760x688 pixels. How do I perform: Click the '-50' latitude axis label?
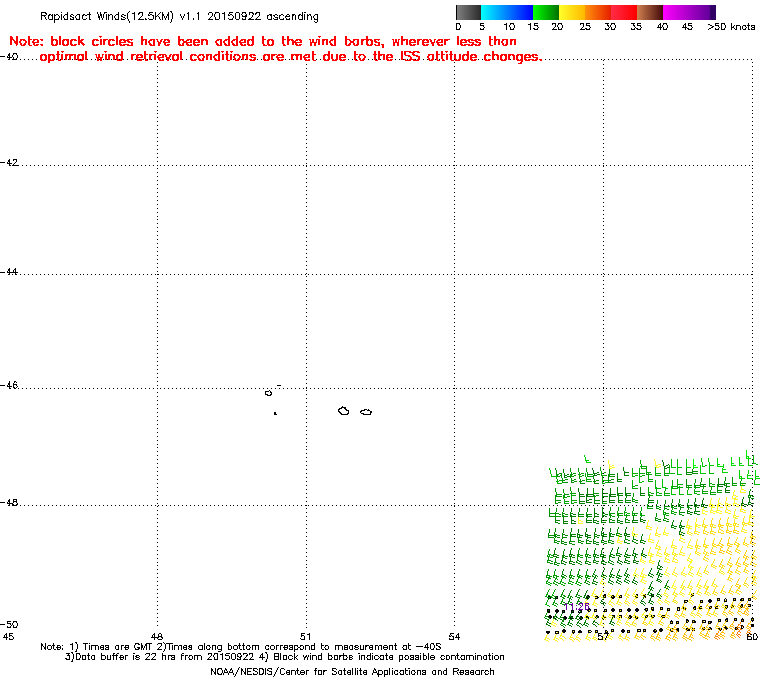click(10, 624)
